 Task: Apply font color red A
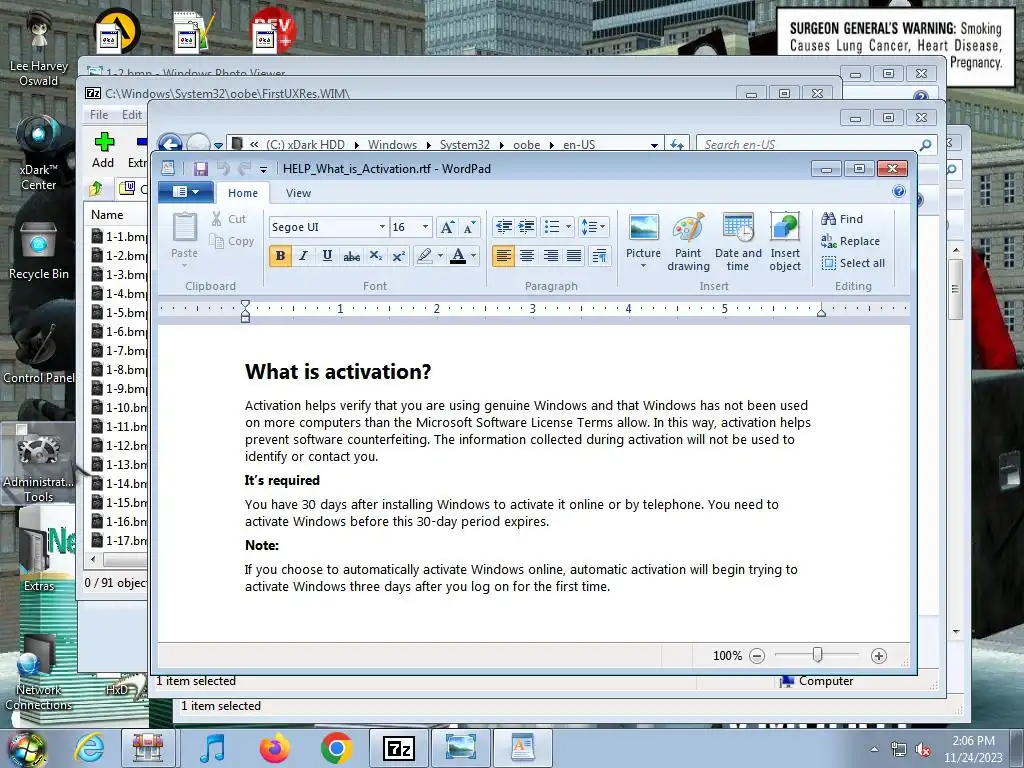(x=458, y=256)
